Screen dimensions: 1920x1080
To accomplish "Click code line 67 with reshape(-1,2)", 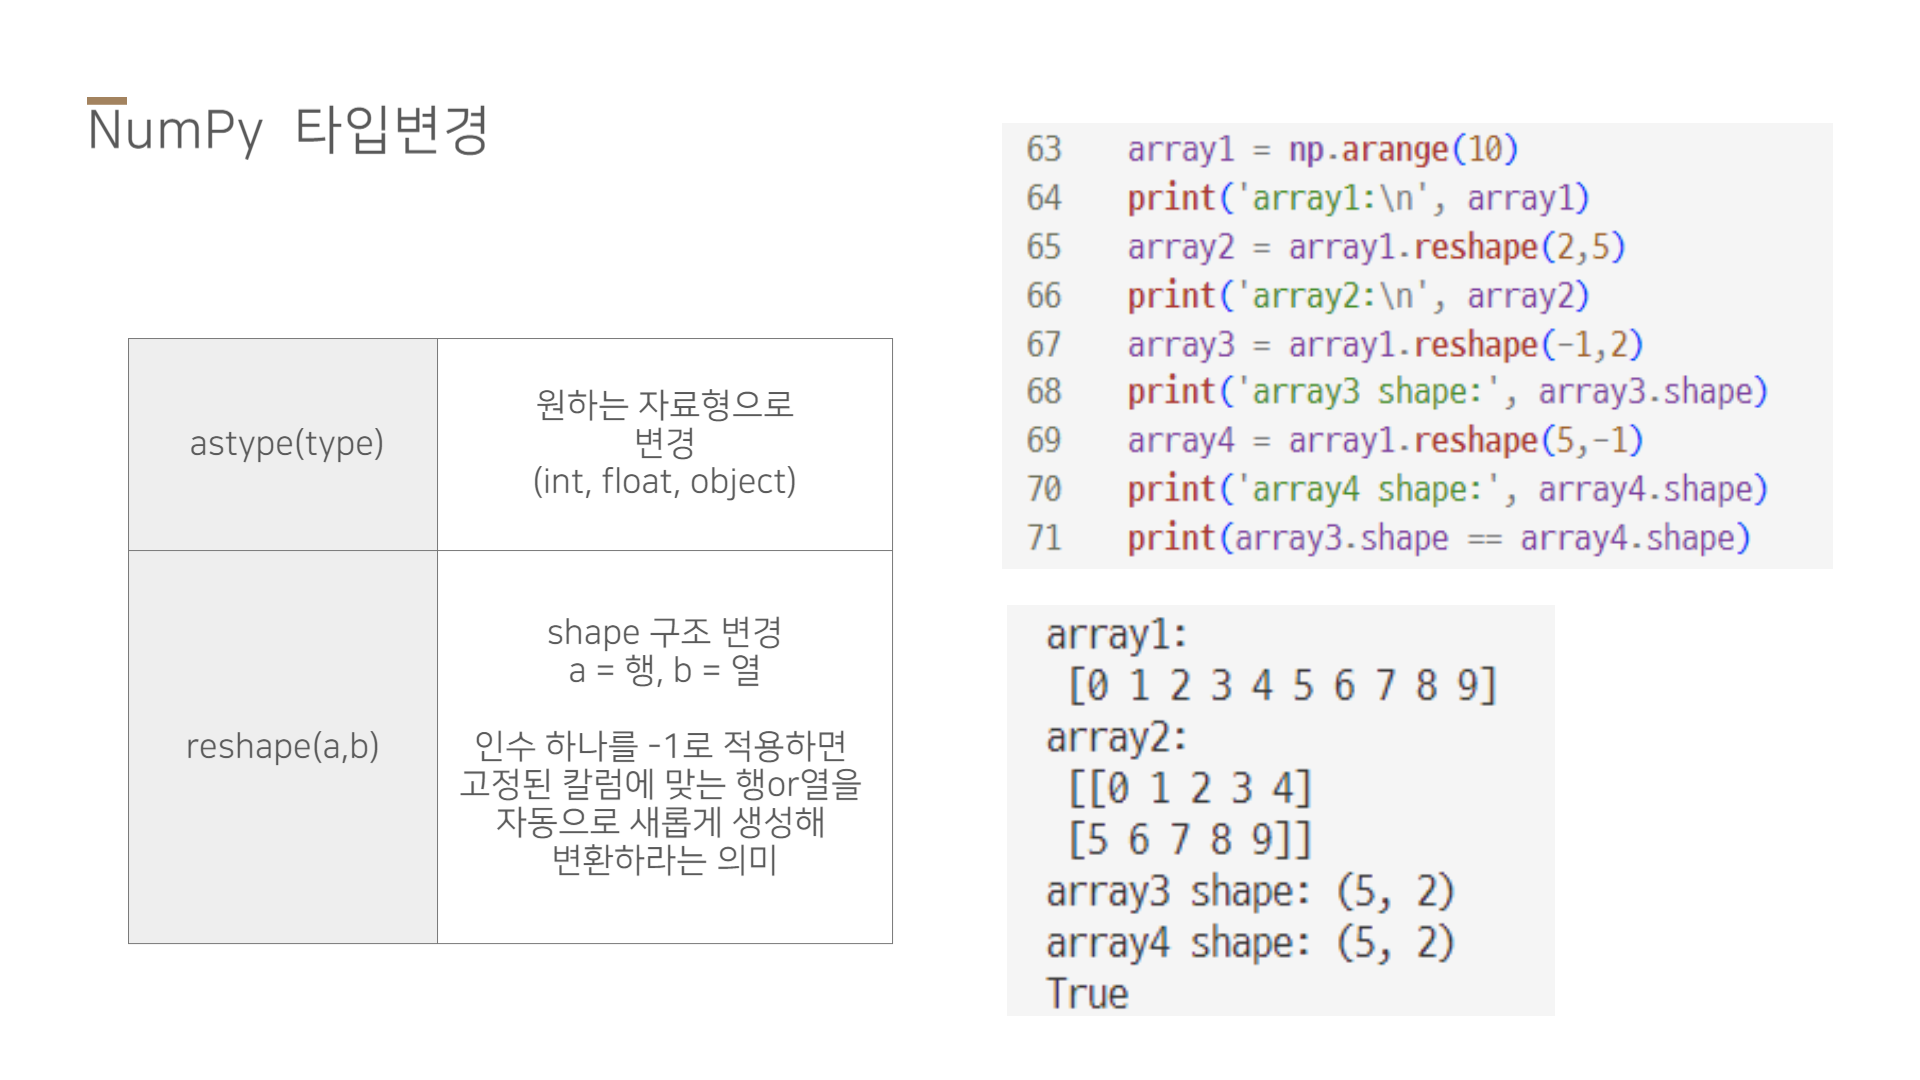I will point(1384,345).
